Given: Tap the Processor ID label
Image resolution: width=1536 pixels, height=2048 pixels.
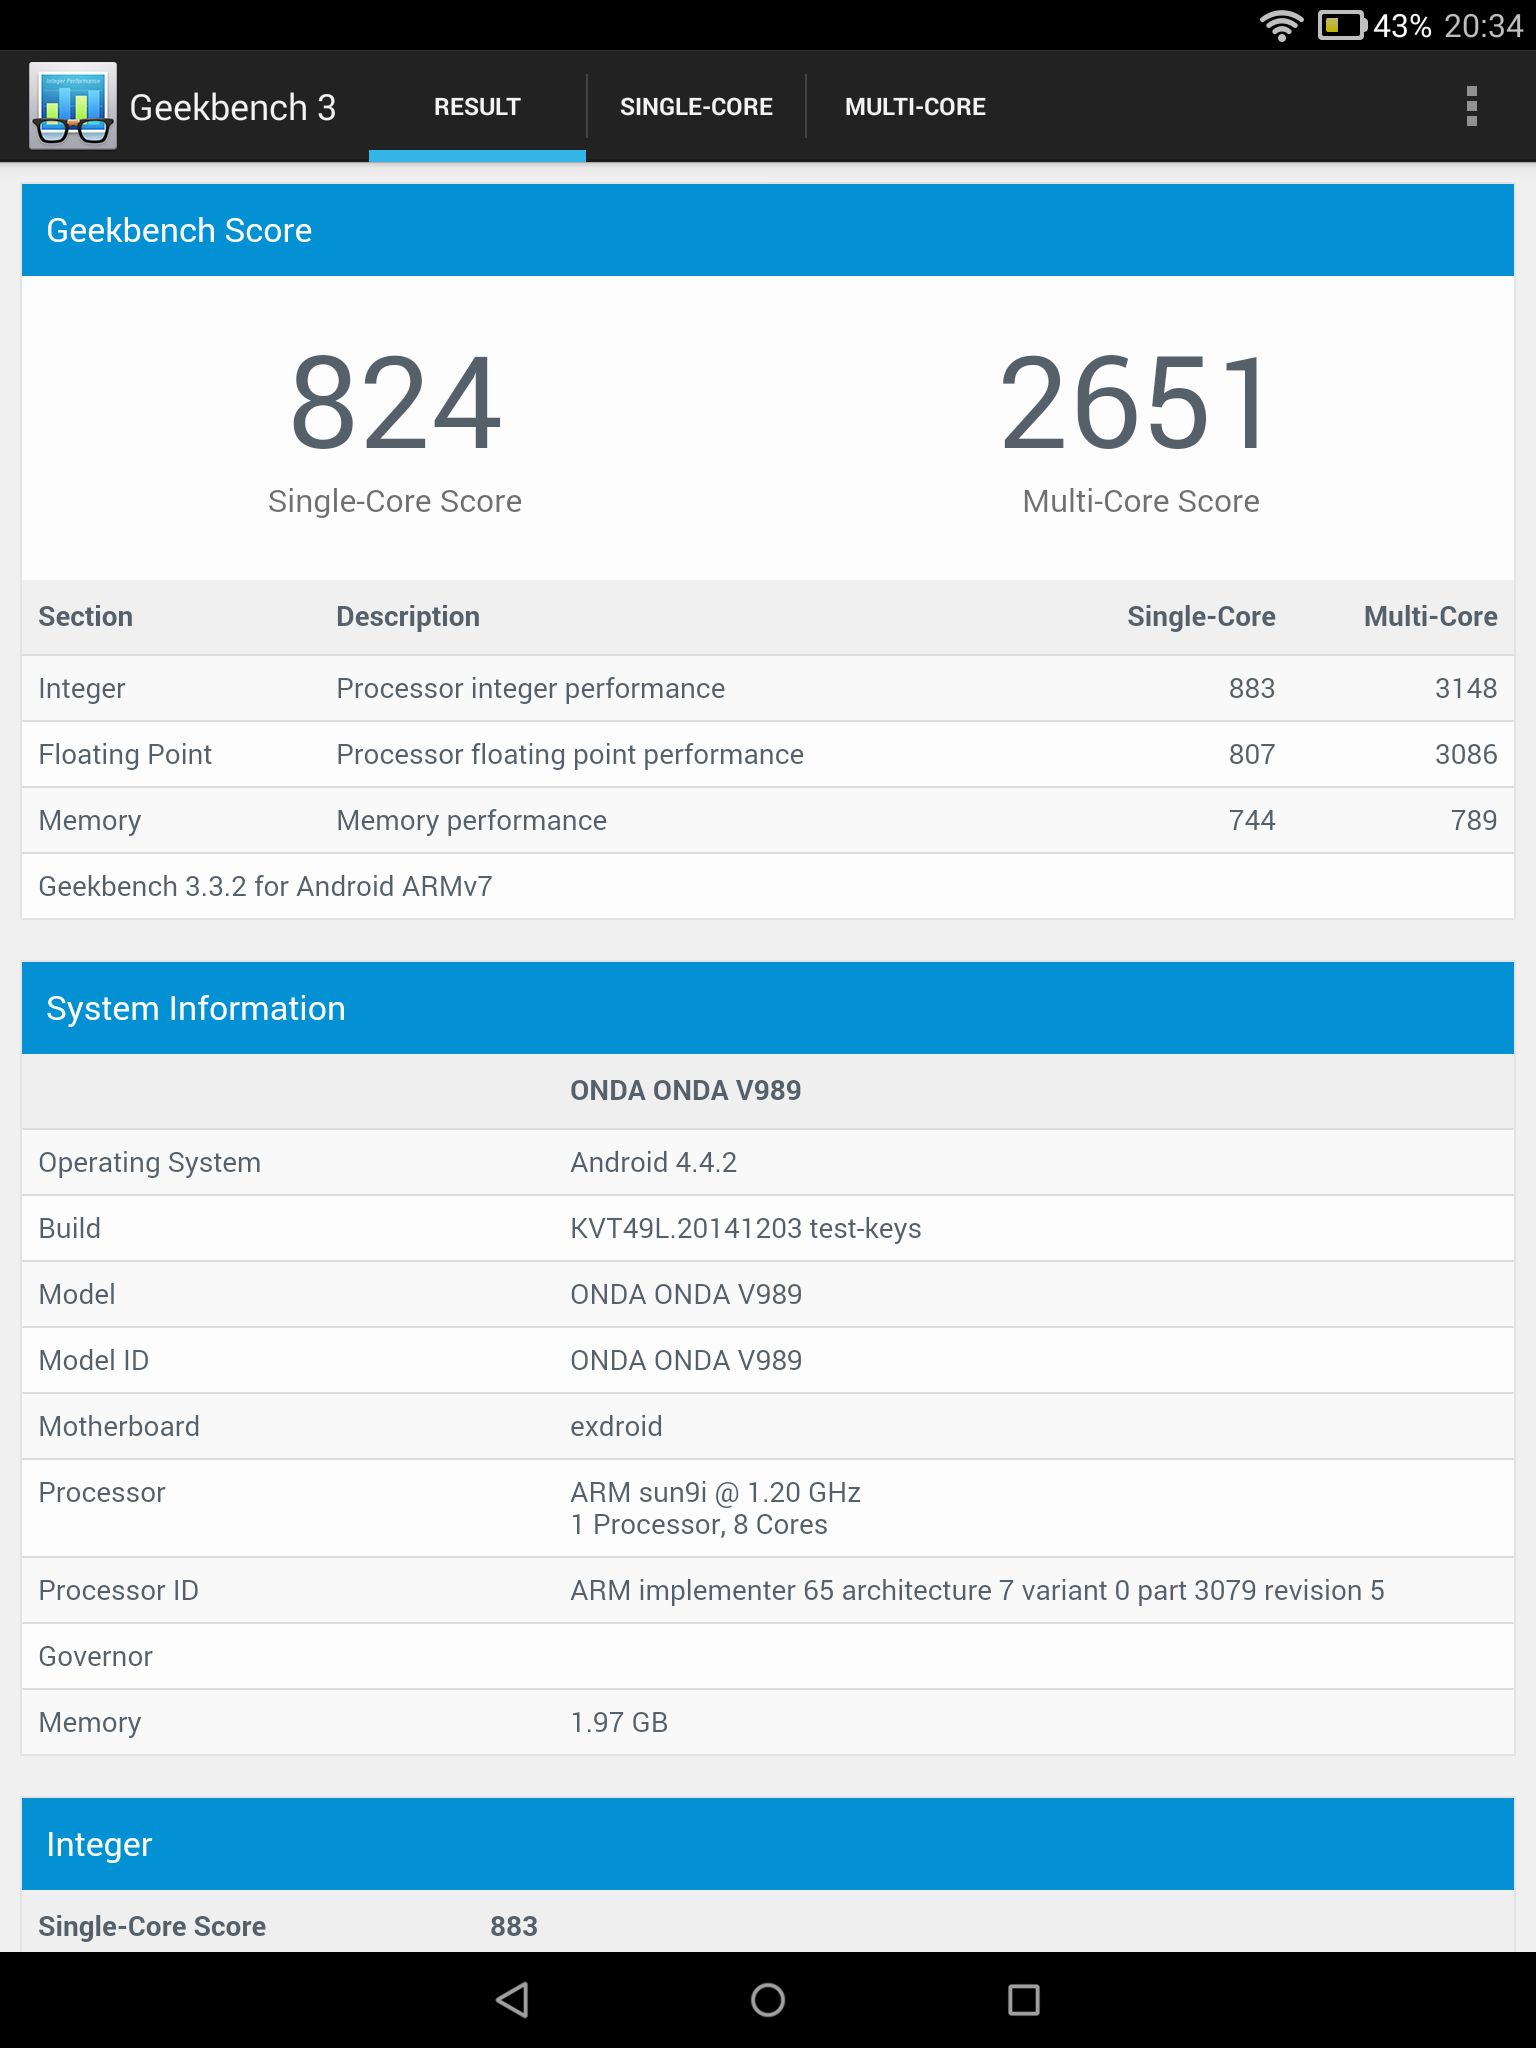Looking at the screenshot, I should click(x=118, y=1590).
